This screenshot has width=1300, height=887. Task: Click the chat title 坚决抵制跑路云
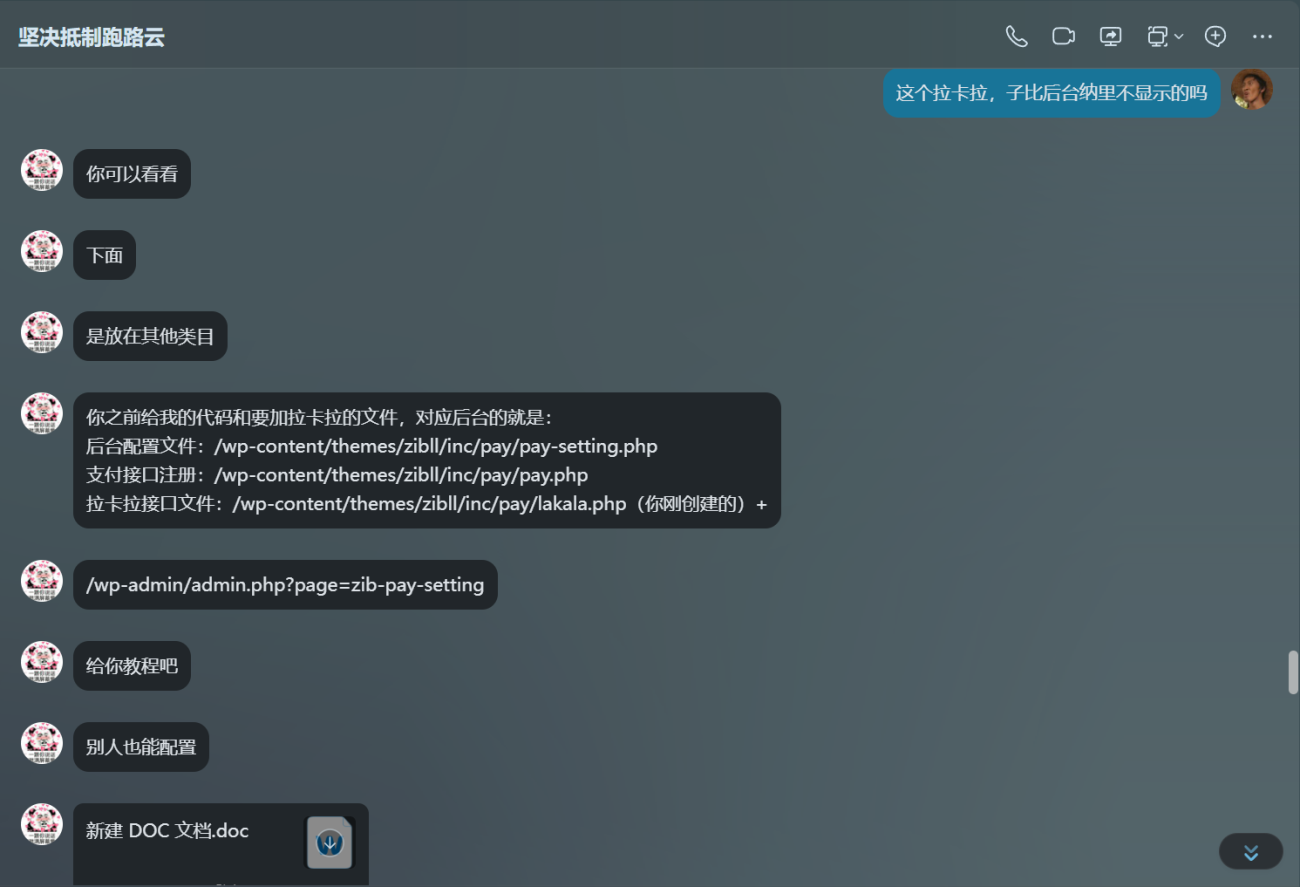pyautogui.click(x=91, y=38)
